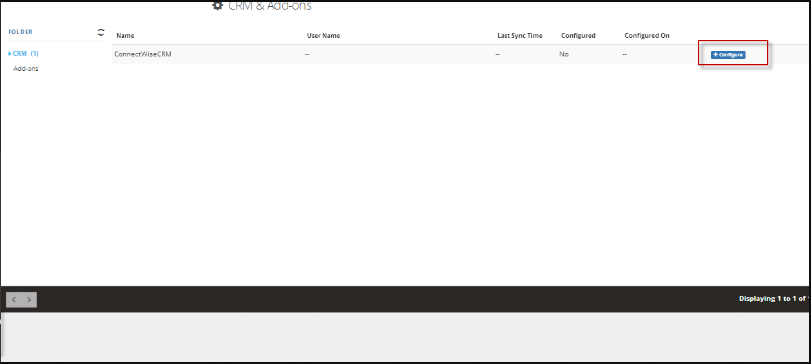Click the Displaying 1 to 1 status text
This screenshot has height=364, width=811.
(774, 299)
